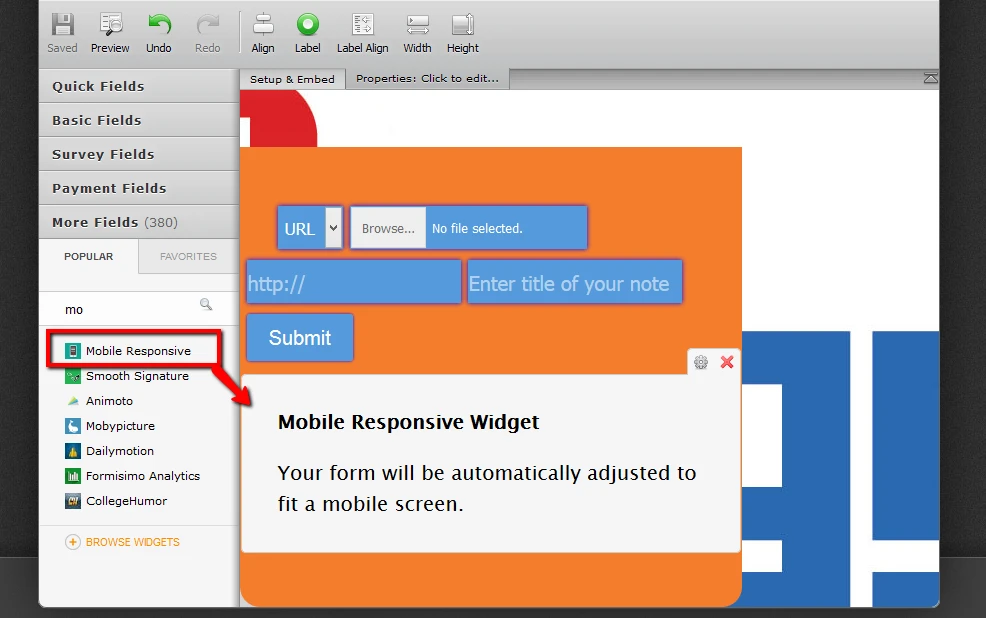The height and width of the screenshot is (618, 986).
Task: Select the Preview tool in the toolbar
Action: (110, 32)
